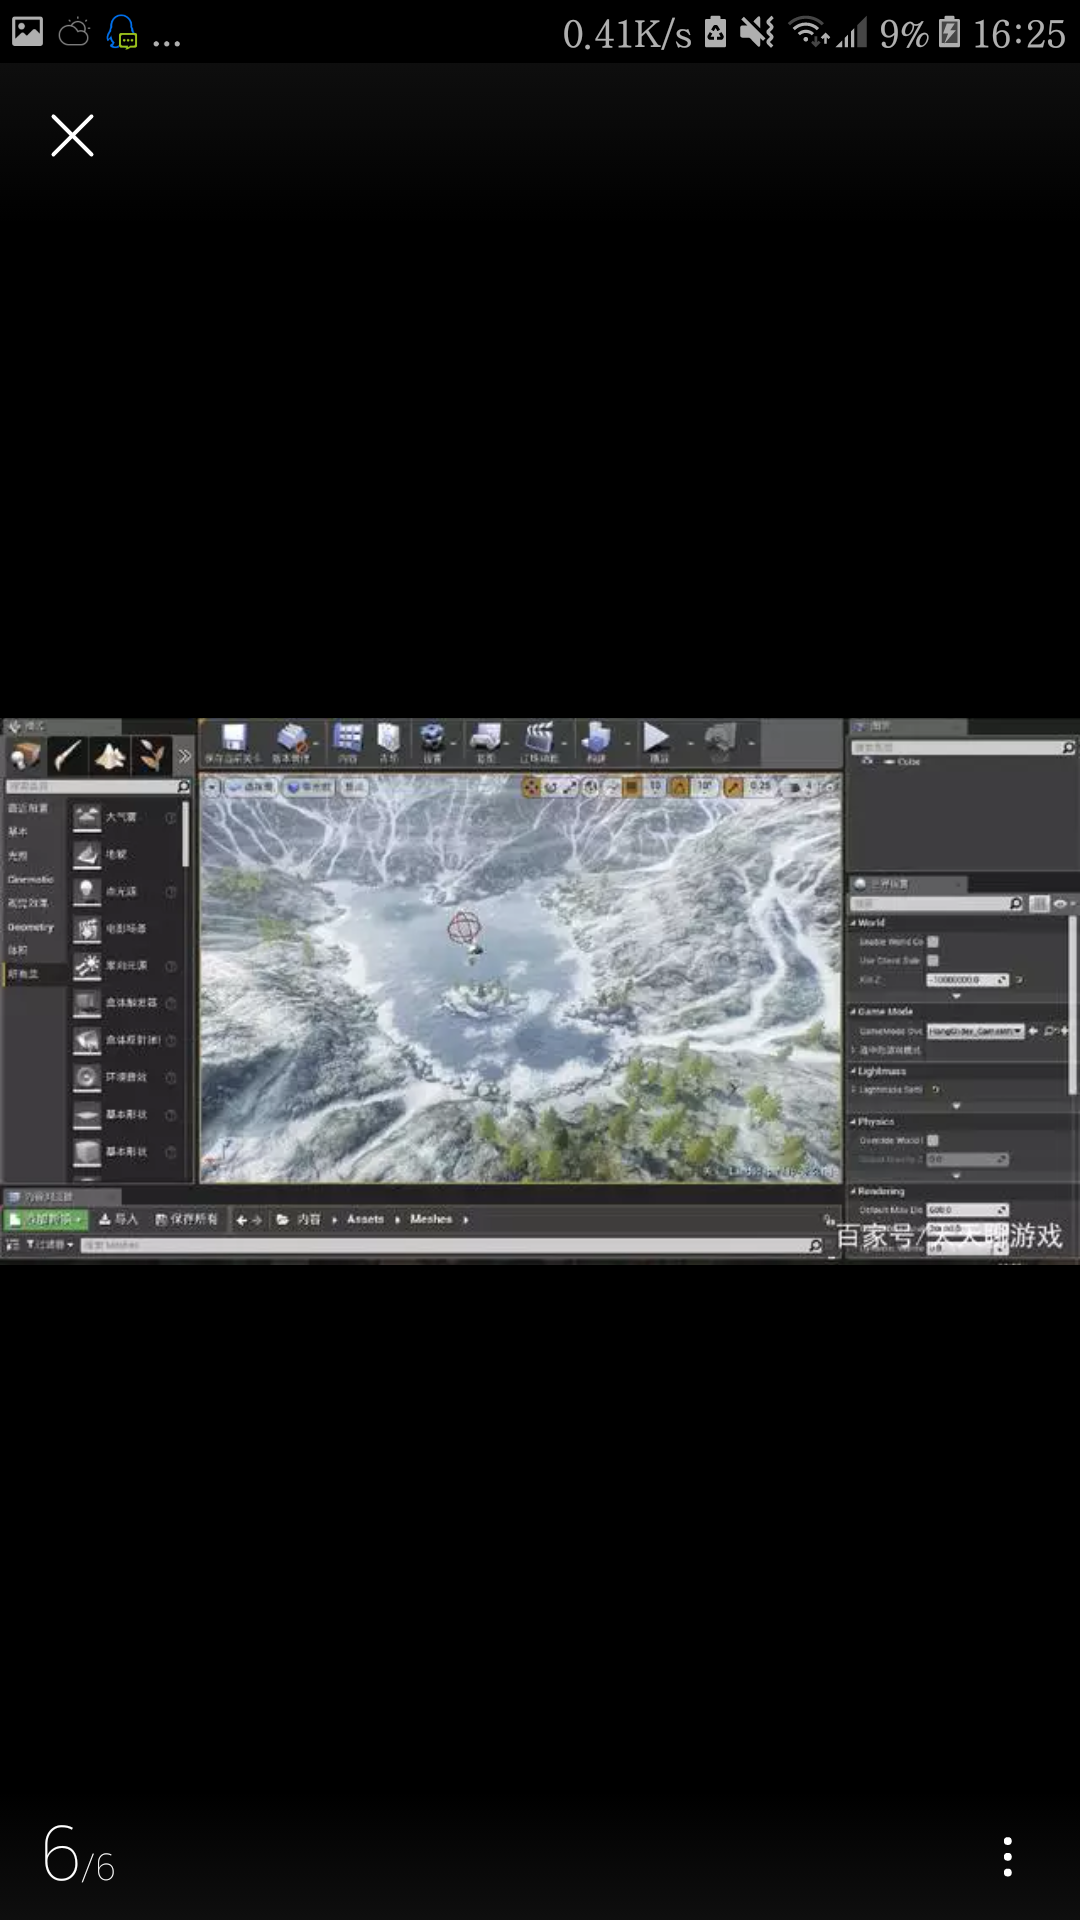Viewport: 1080px width, 1920px height.
Task: Toggle scale snapping icon
Action: coord(734,788)
